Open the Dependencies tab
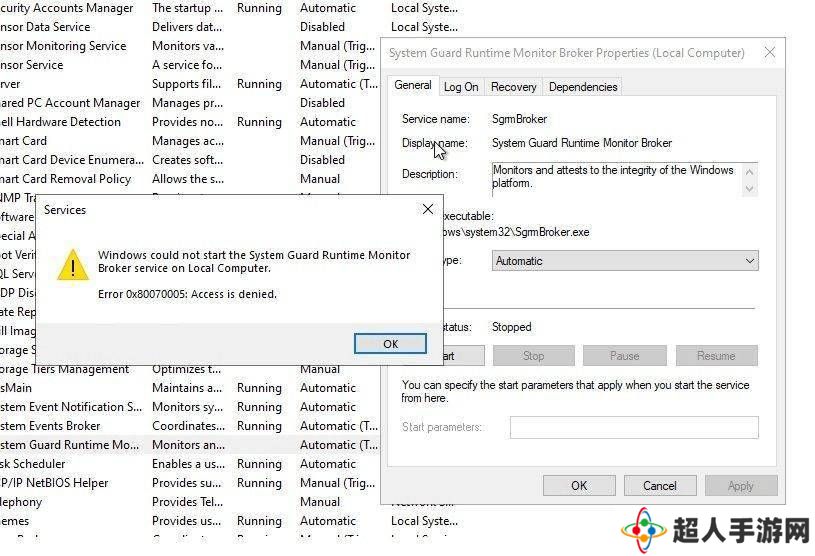This screenshot has width=815, height=556. coord(583,87)
